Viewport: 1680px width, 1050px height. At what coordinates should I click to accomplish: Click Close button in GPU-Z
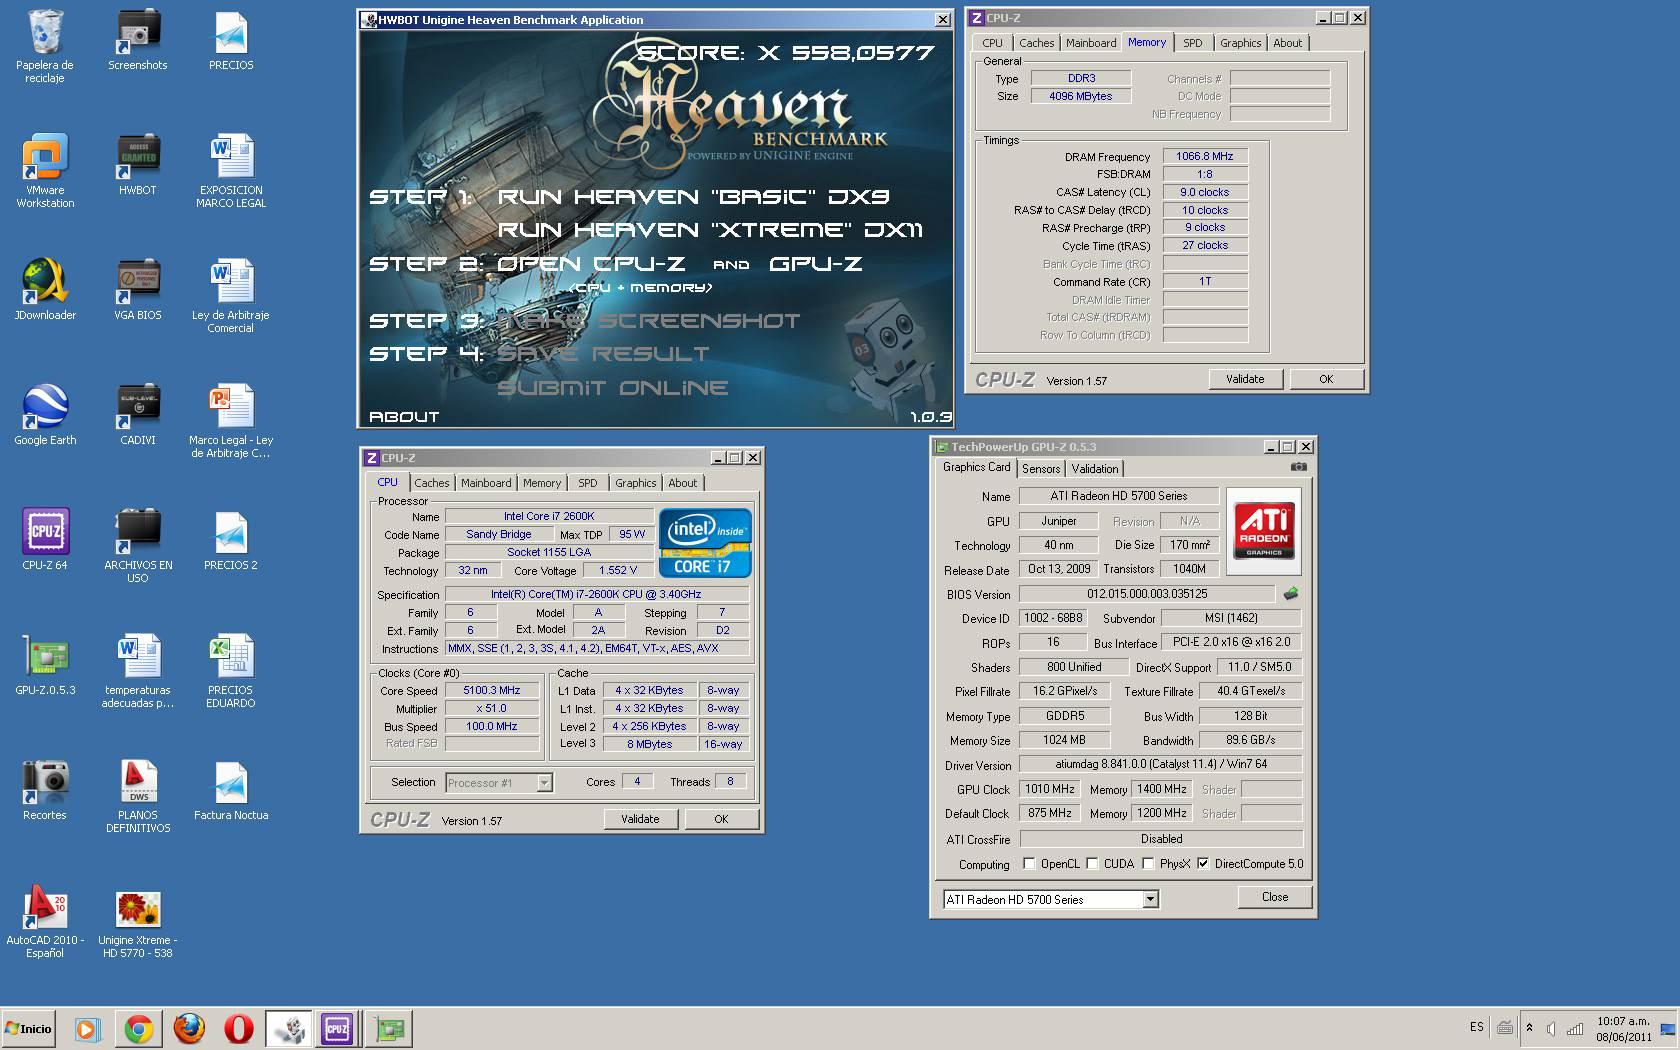[x=1275, y=897]
